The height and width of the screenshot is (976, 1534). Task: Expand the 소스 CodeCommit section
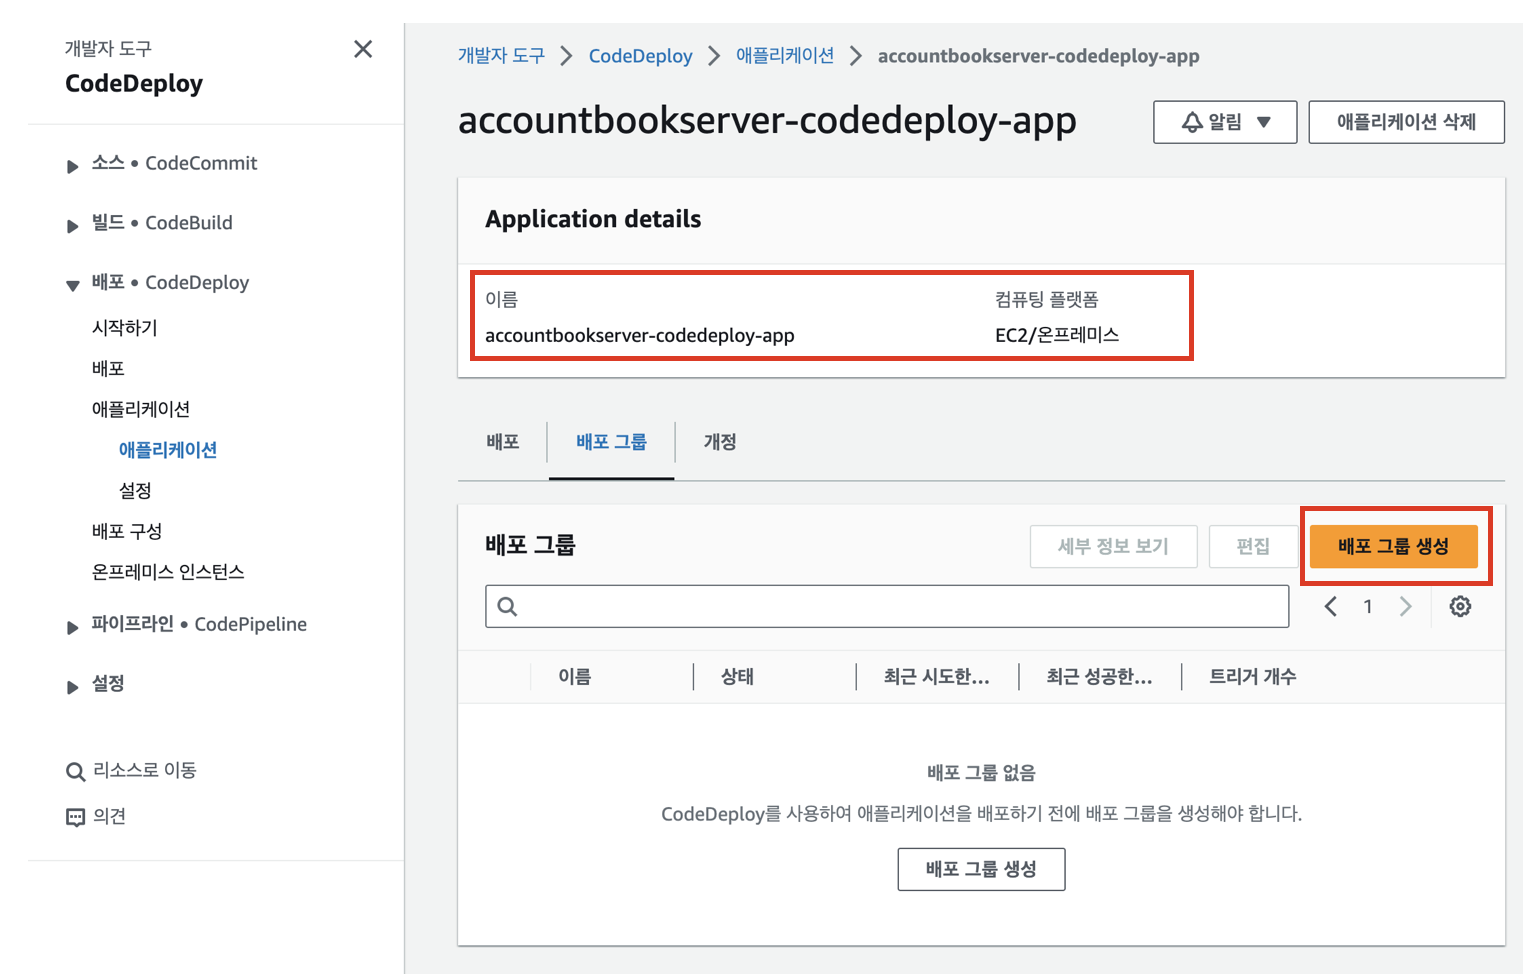pos(72,166)
